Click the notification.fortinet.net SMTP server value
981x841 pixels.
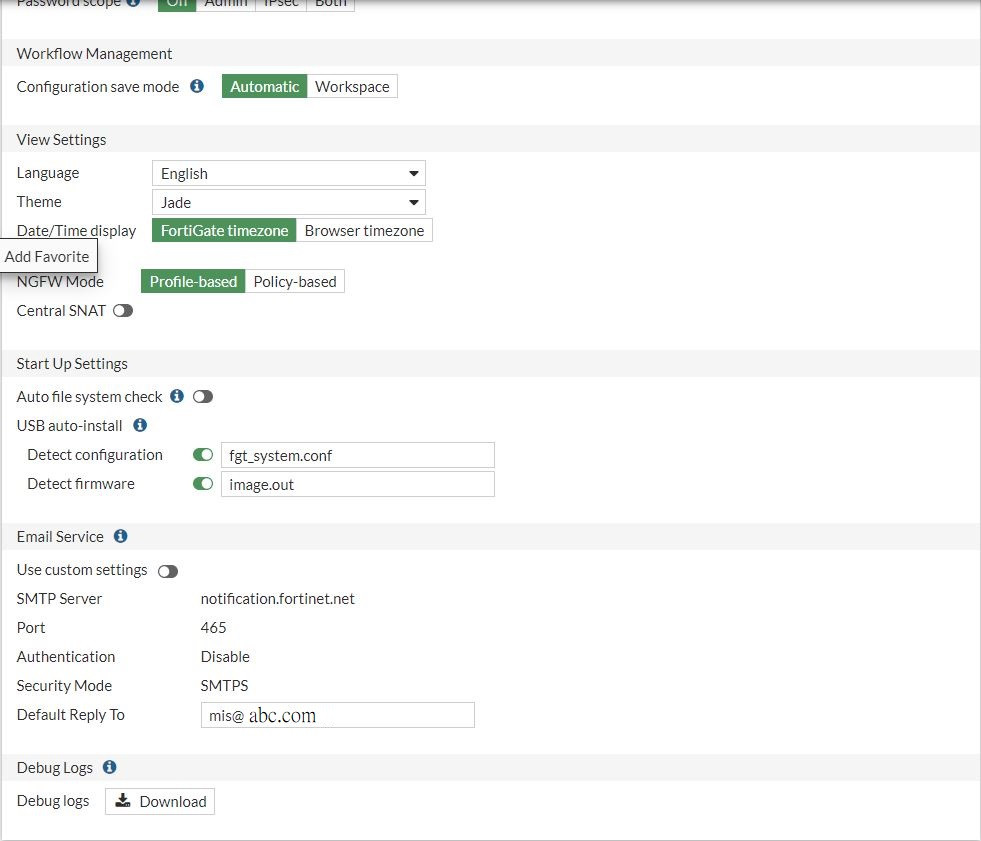click(277, 598)
